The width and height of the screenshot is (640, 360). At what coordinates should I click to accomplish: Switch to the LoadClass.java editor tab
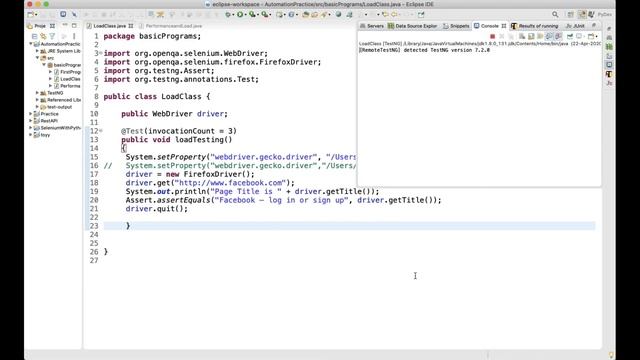coord(109,26)
